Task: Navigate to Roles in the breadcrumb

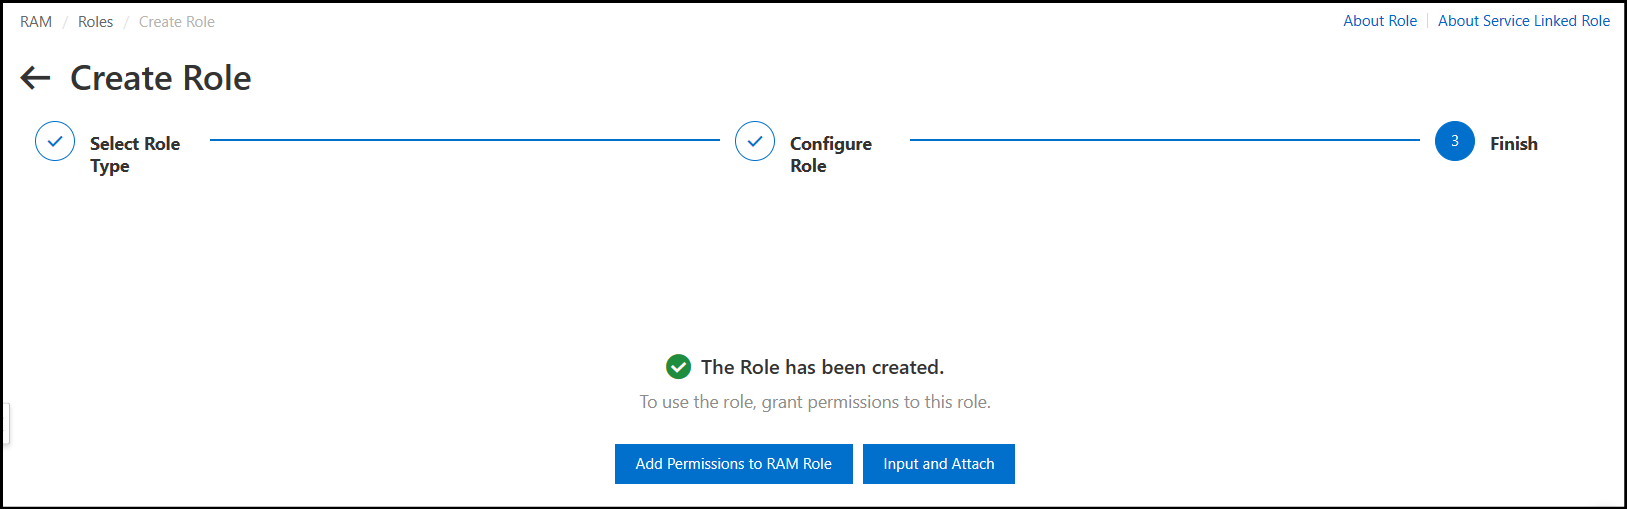Action: pyautogui.click(x=95, y=22)
